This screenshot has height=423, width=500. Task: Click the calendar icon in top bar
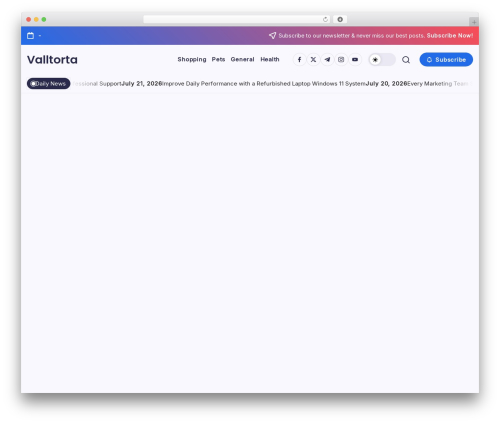tap(30, 36)
